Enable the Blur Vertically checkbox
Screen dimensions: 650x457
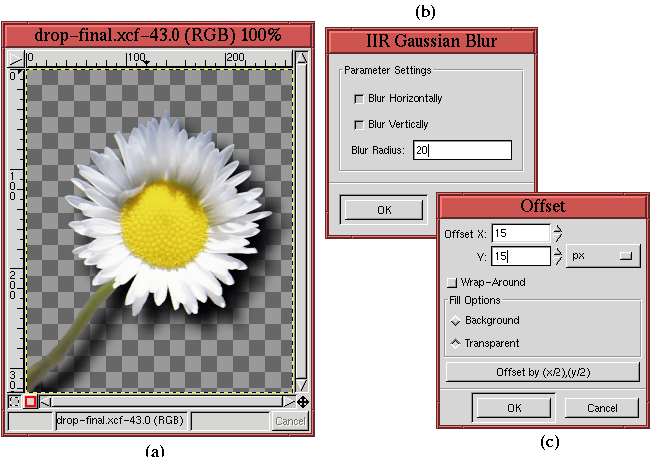358,124
